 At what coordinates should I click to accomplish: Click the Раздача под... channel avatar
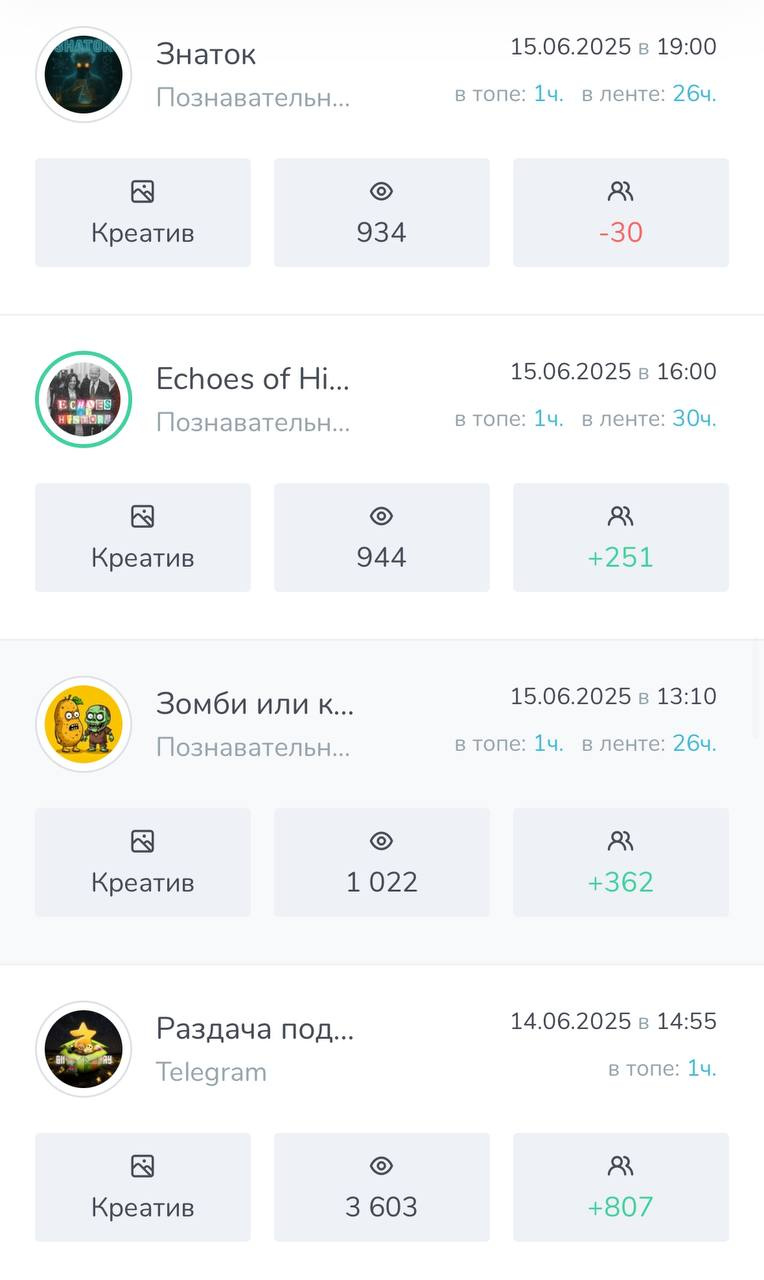[x=84, y=1049]
